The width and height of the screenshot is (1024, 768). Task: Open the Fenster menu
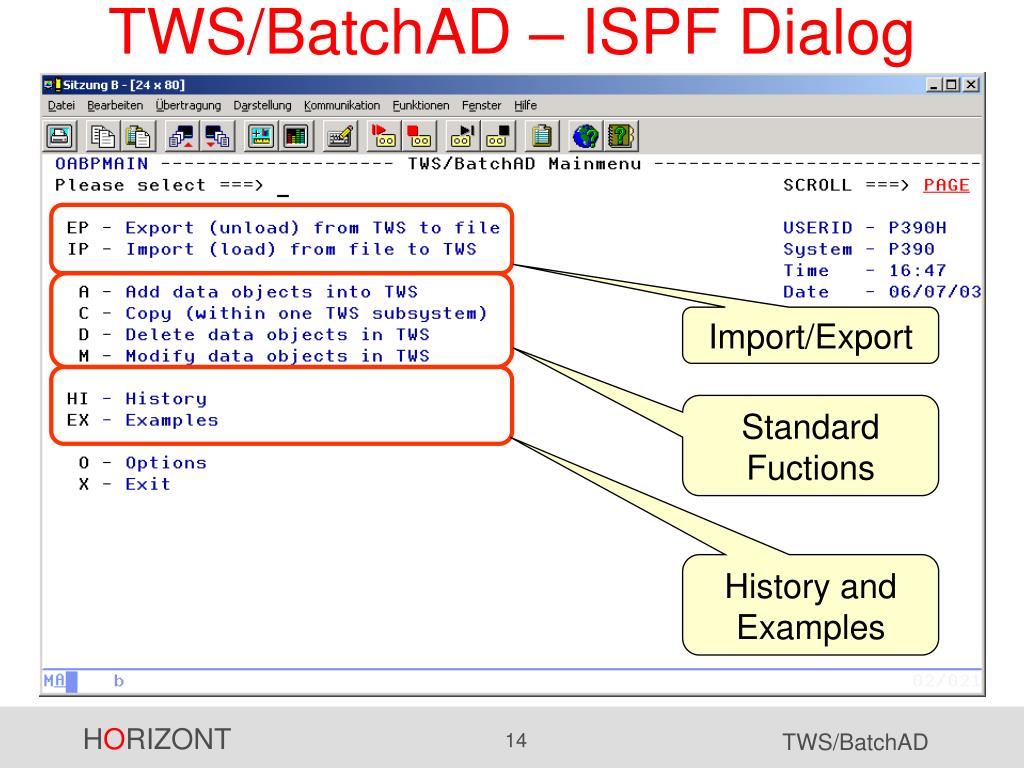(481, 105)
